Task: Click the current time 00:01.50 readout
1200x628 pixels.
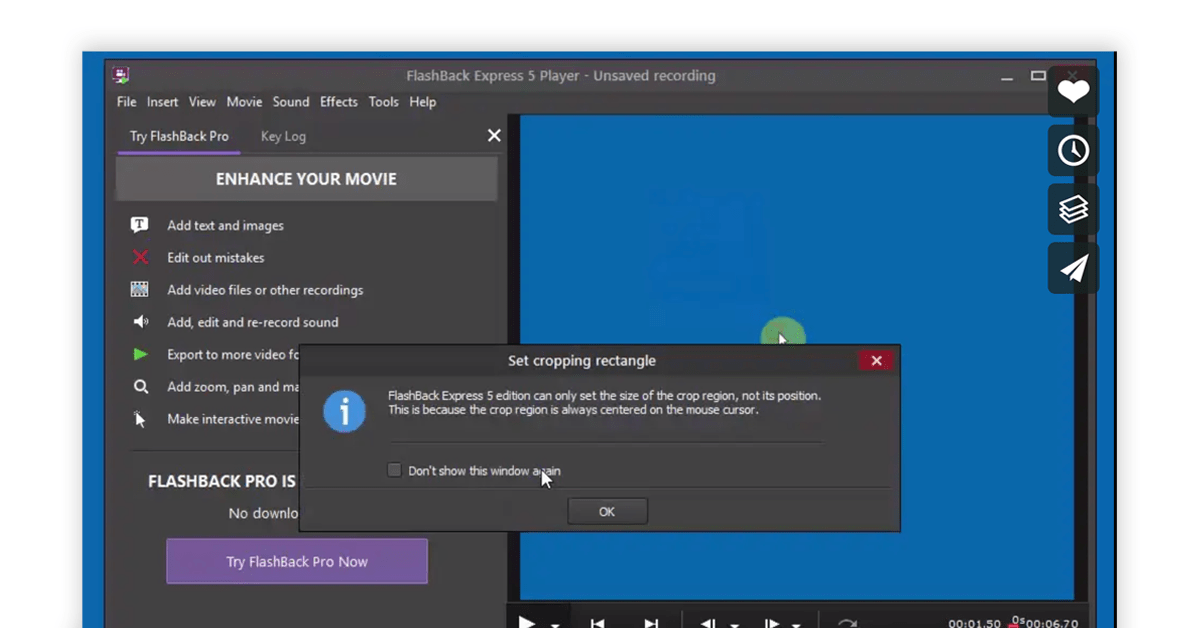Action: click(x=973, y=623)
